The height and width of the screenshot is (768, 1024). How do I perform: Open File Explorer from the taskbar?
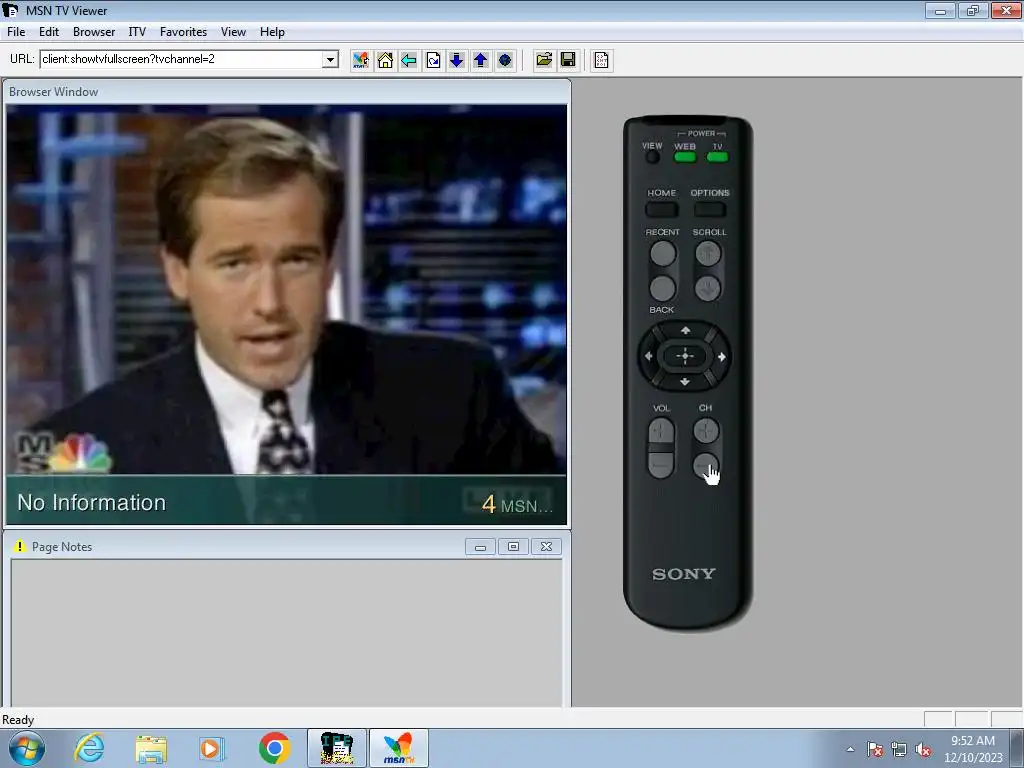(151, 748)
